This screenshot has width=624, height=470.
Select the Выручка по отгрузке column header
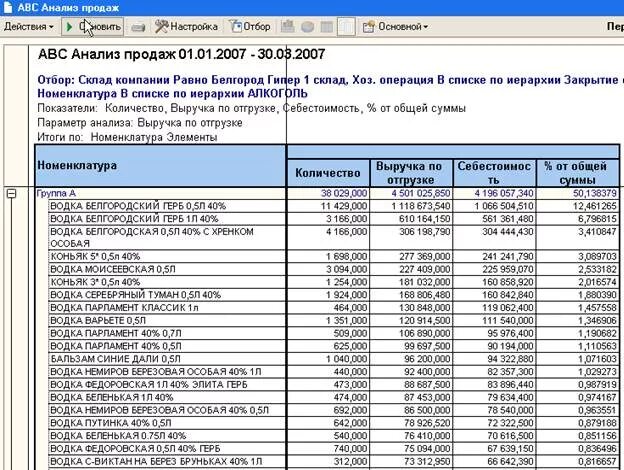[x=411, y=173]
